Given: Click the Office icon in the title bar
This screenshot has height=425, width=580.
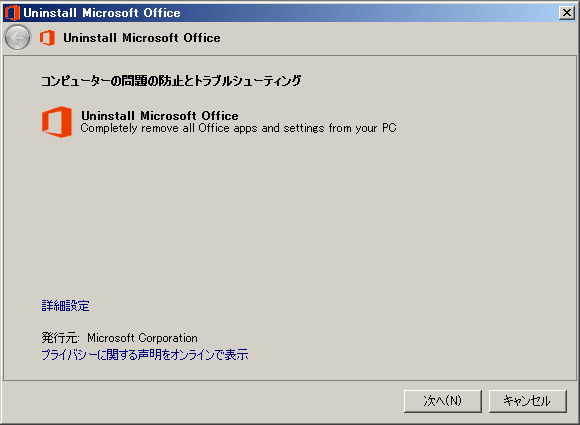Looking at the screenshot, I should (12, 13).
